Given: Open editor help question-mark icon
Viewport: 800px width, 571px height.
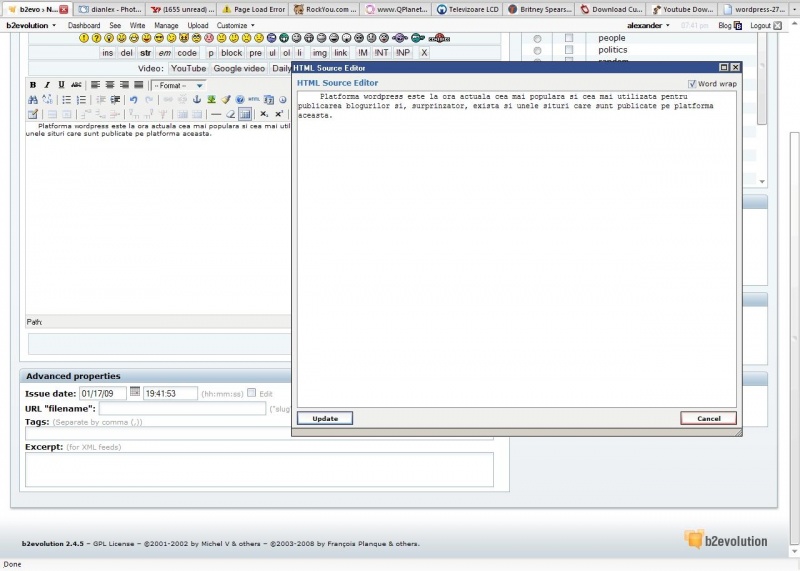Looking at the screenshot, I should [240, 100].
